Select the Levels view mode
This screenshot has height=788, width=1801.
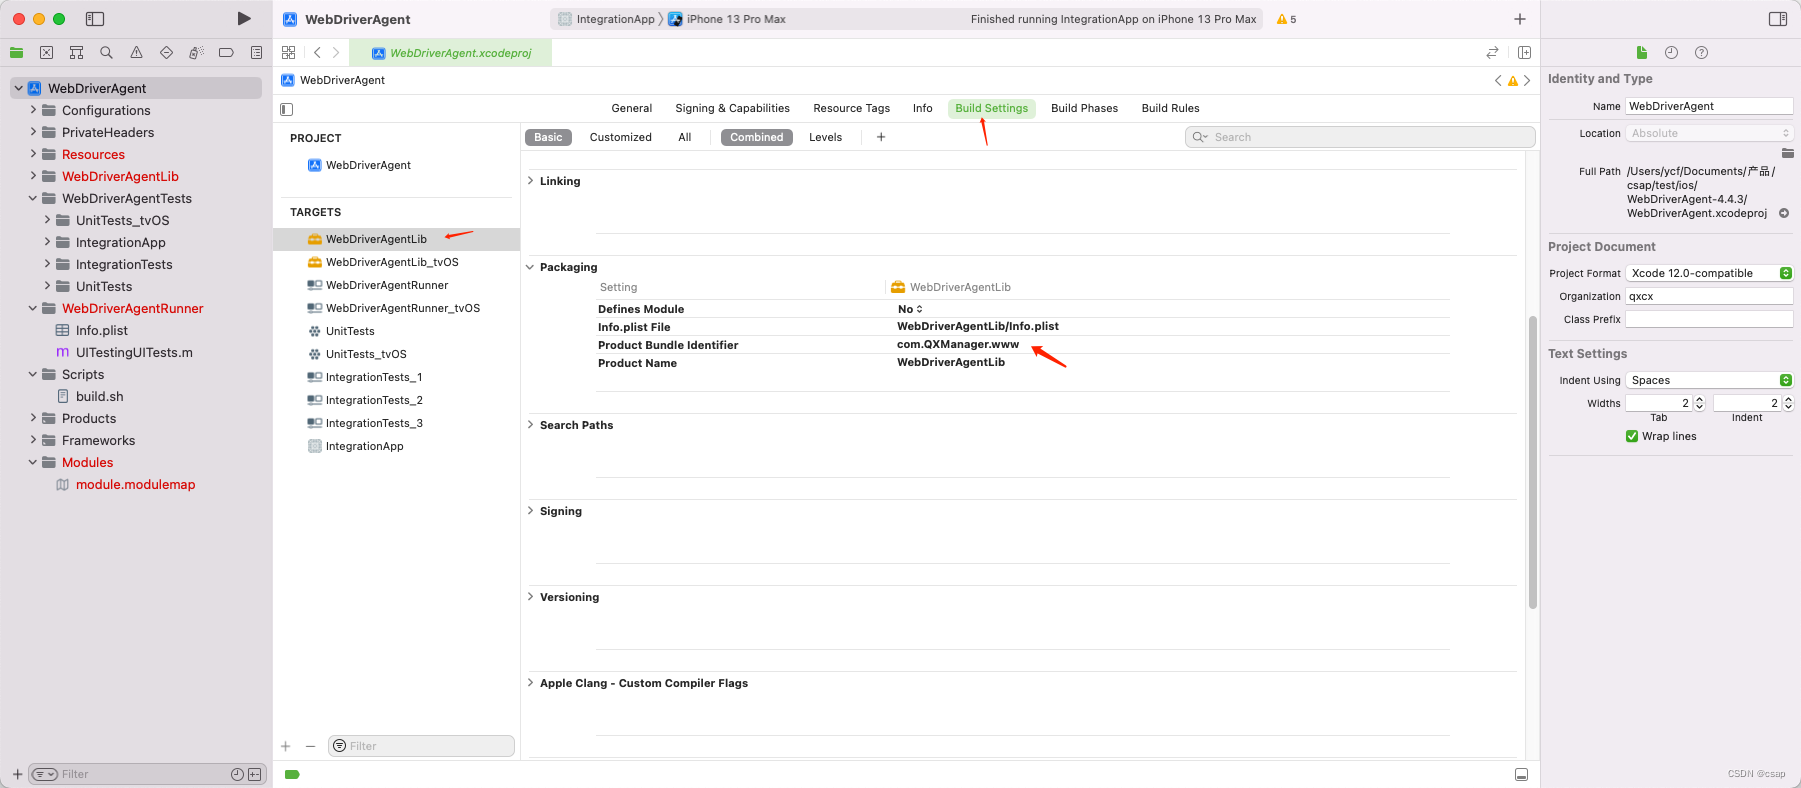coord(826,137)
